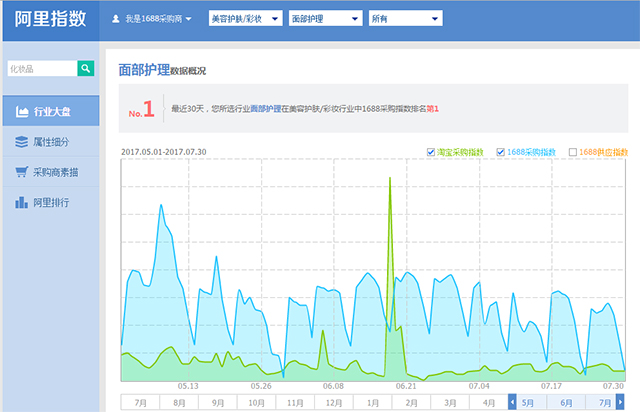
Task: Open the 所有 dropdown
Action: [x=405, y=18]
